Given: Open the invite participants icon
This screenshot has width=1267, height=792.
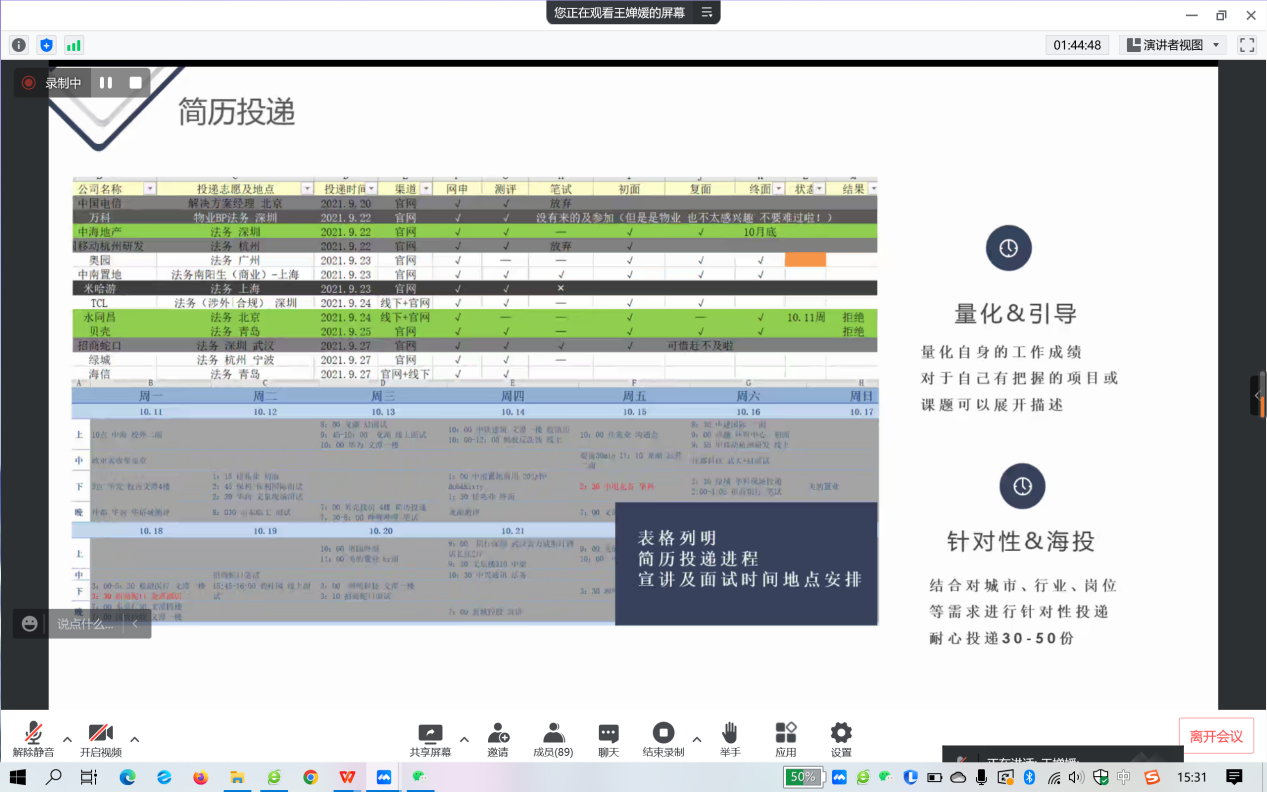Looking at the screenshot, I should (x=497, y=739).
